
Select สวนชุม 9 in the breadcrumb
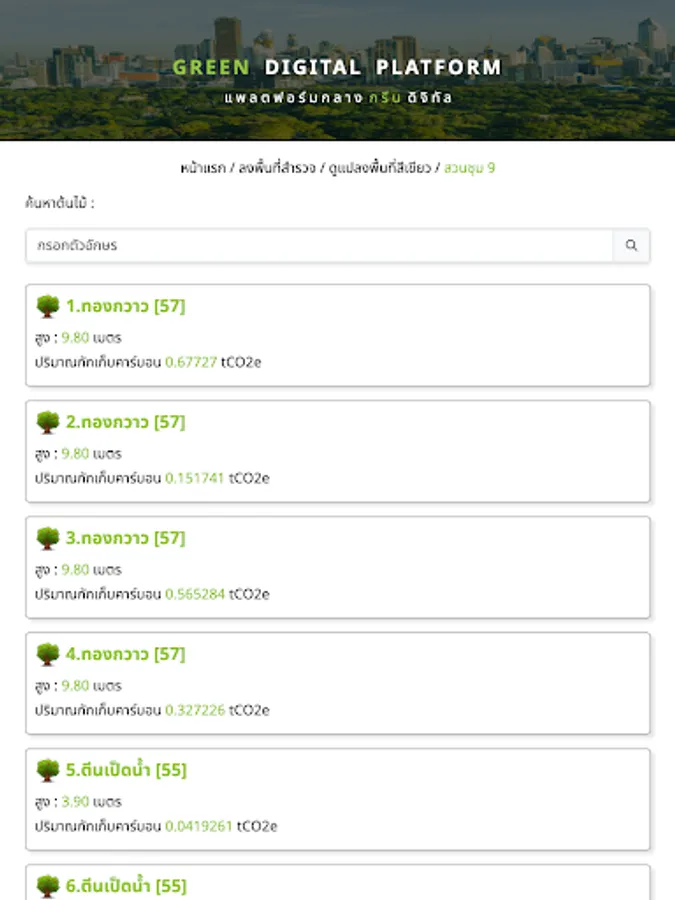point(471,167)
